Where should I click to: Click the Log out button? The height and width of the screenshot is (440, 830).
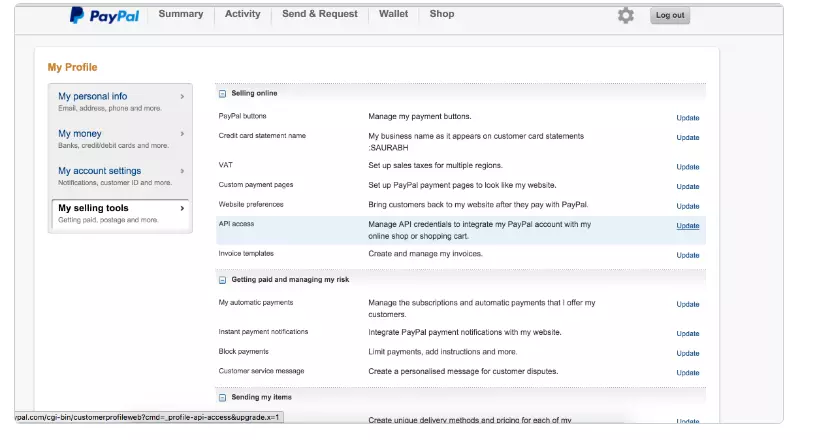670,15
